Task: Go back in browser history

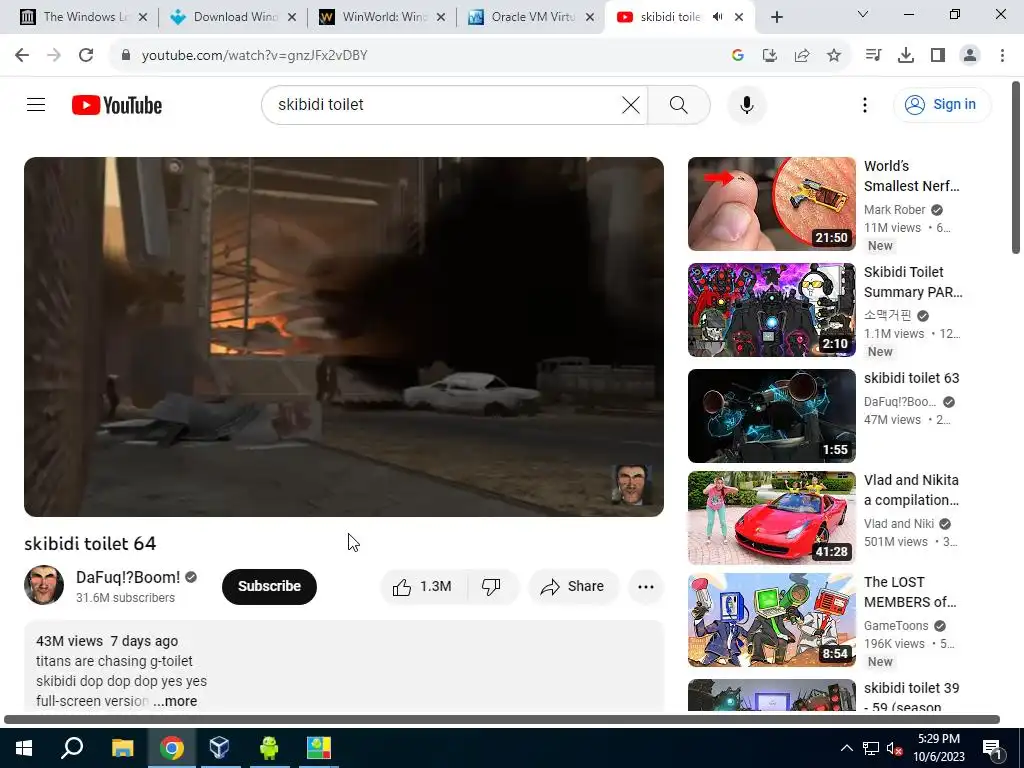Action: point(22,55)
